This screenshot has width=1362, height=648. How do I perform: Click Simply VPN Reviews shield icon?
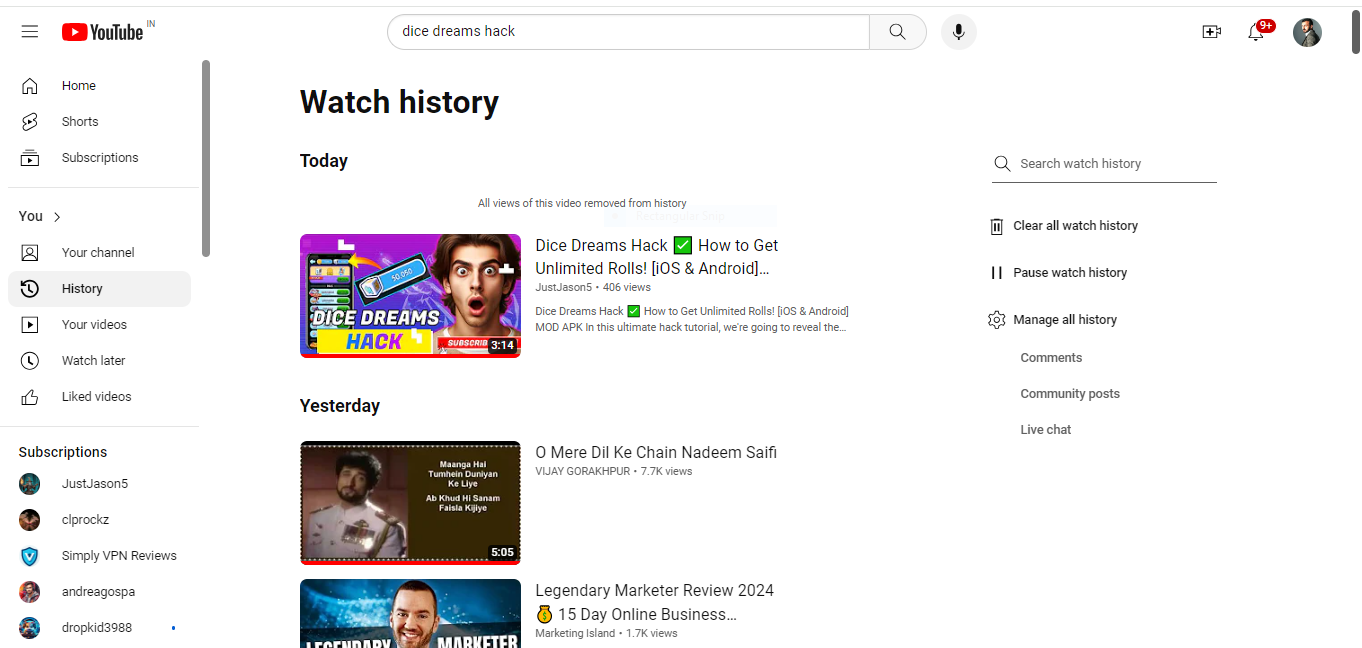pyautogui.click(x=30, y=556)
